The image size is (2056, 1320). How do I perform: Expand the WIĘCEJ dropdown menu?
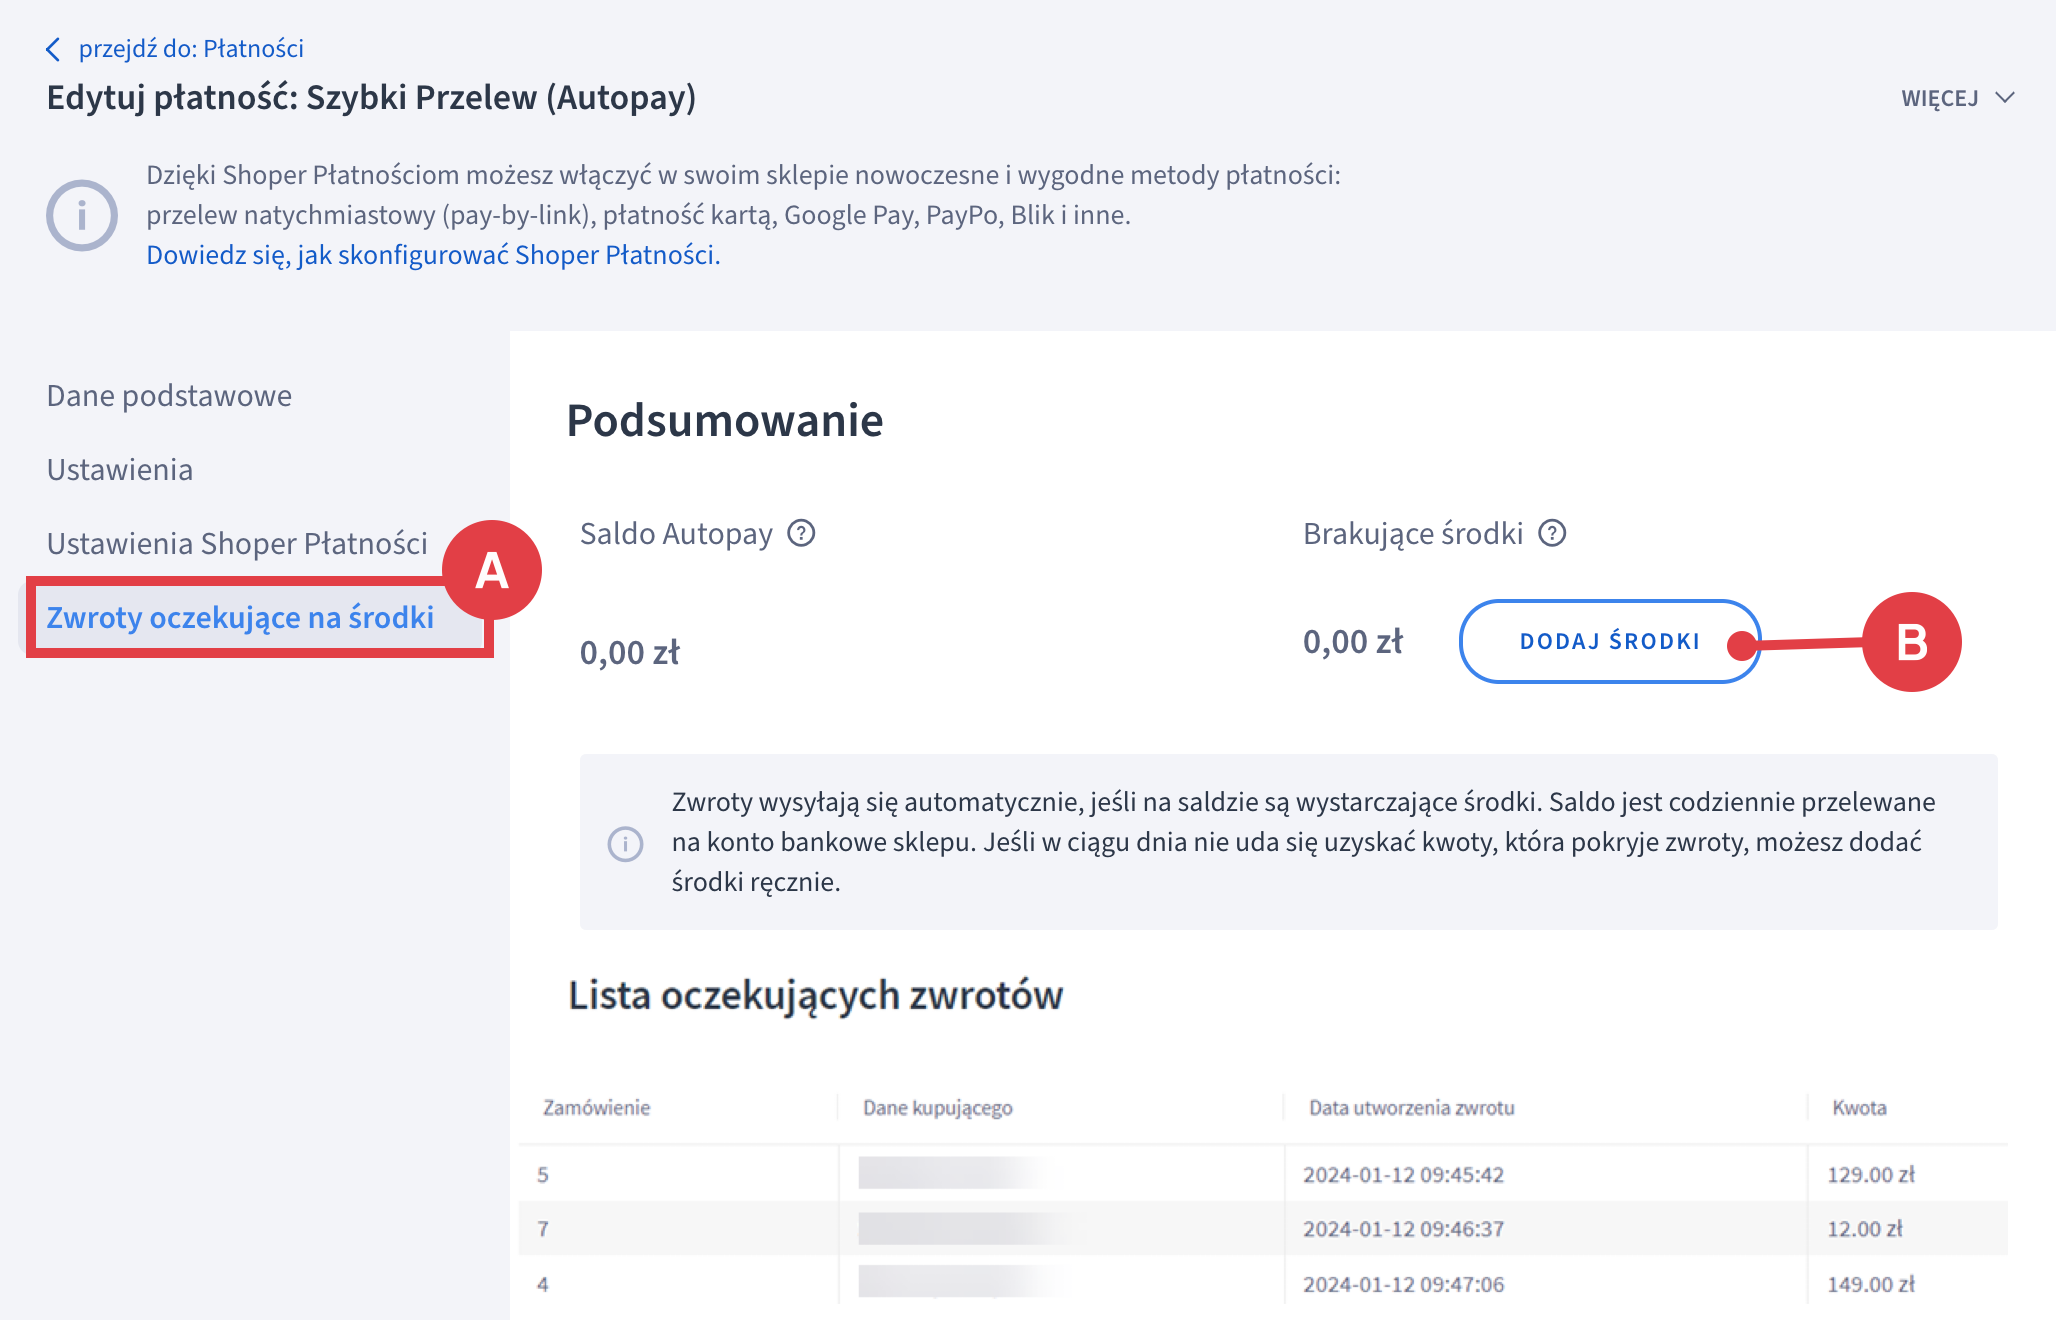click(1940, 98)
